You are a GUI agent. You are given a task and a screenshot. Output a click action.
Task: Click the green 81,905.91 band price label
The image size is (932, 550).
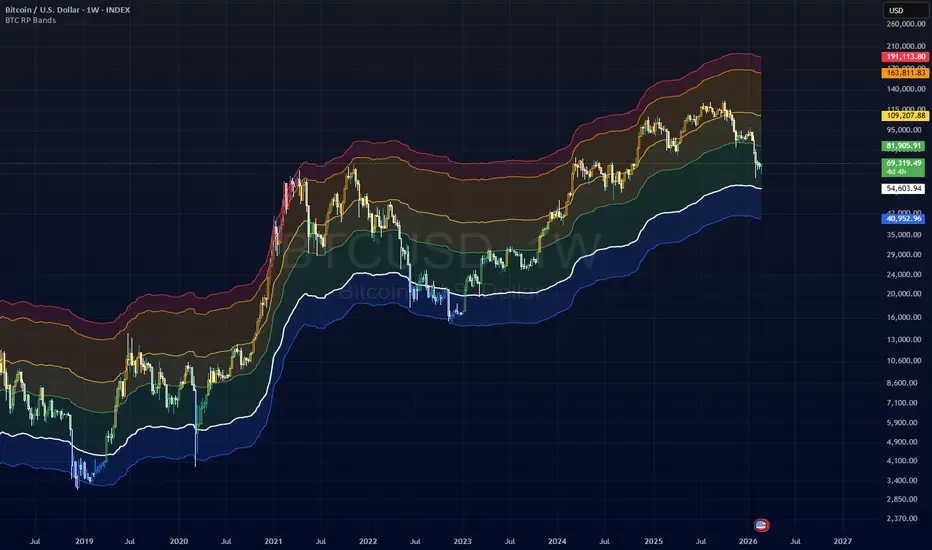pos(903,146)
